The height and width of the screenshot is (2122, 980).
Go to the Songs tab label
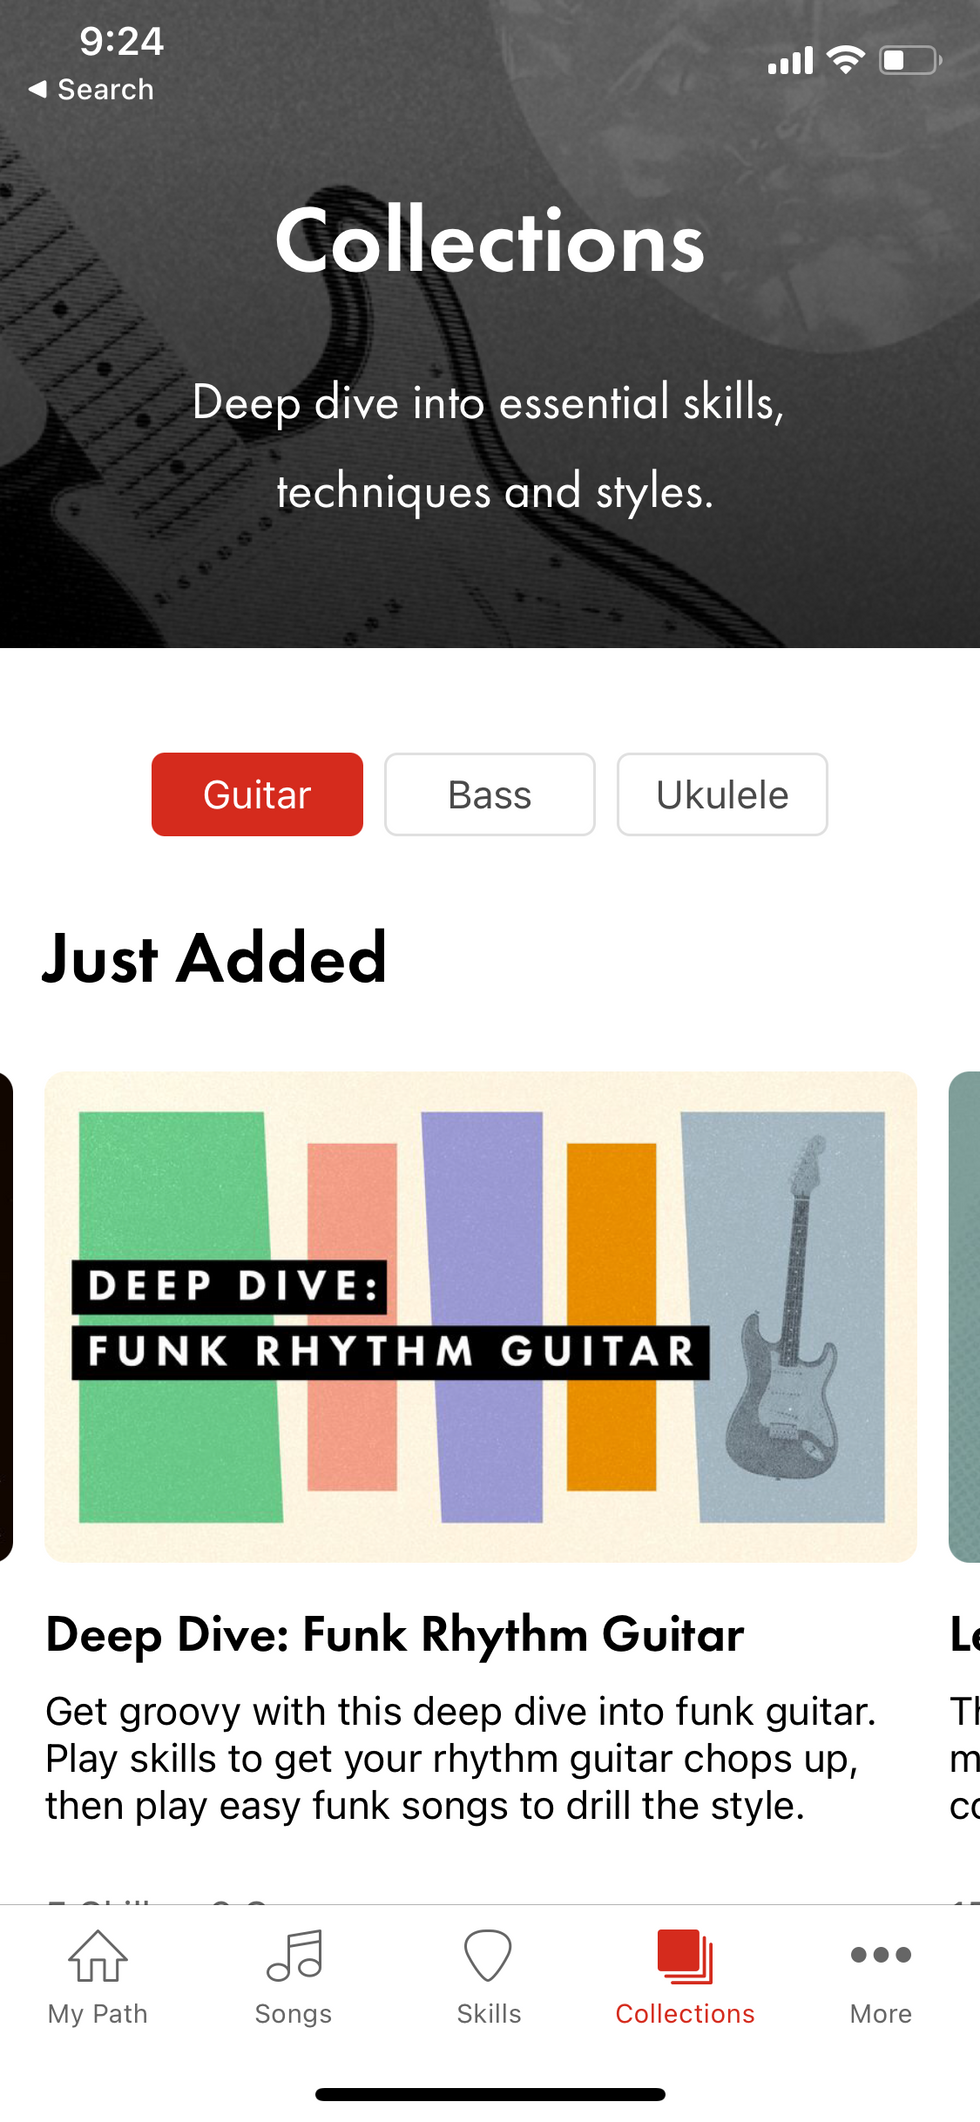tap(293, 2013)
